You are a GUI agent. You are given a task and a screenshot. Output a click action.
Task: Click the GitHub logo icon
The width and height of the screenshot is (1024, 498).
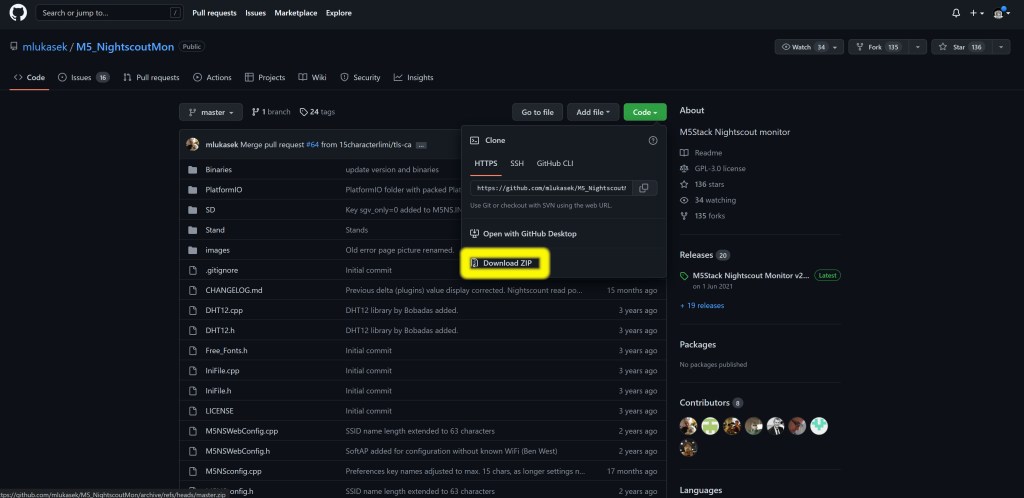click(x=18, y=13)
